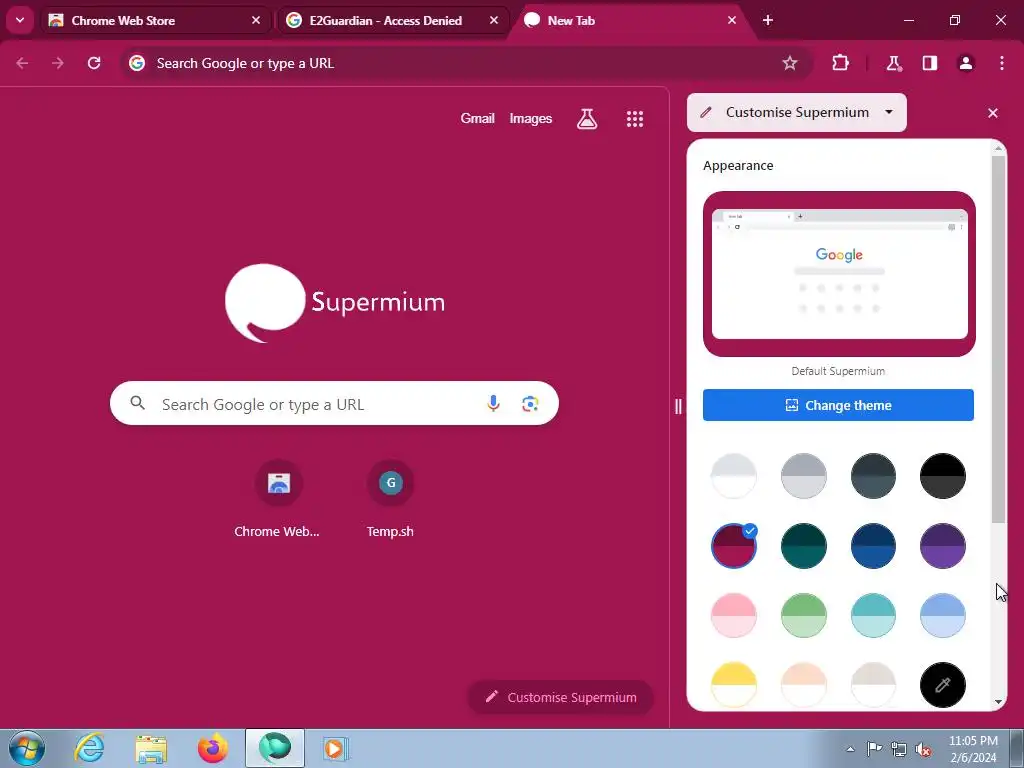Click the muted volume tray icon
This screenshot has width=1024, height=768.
point(923,749)
